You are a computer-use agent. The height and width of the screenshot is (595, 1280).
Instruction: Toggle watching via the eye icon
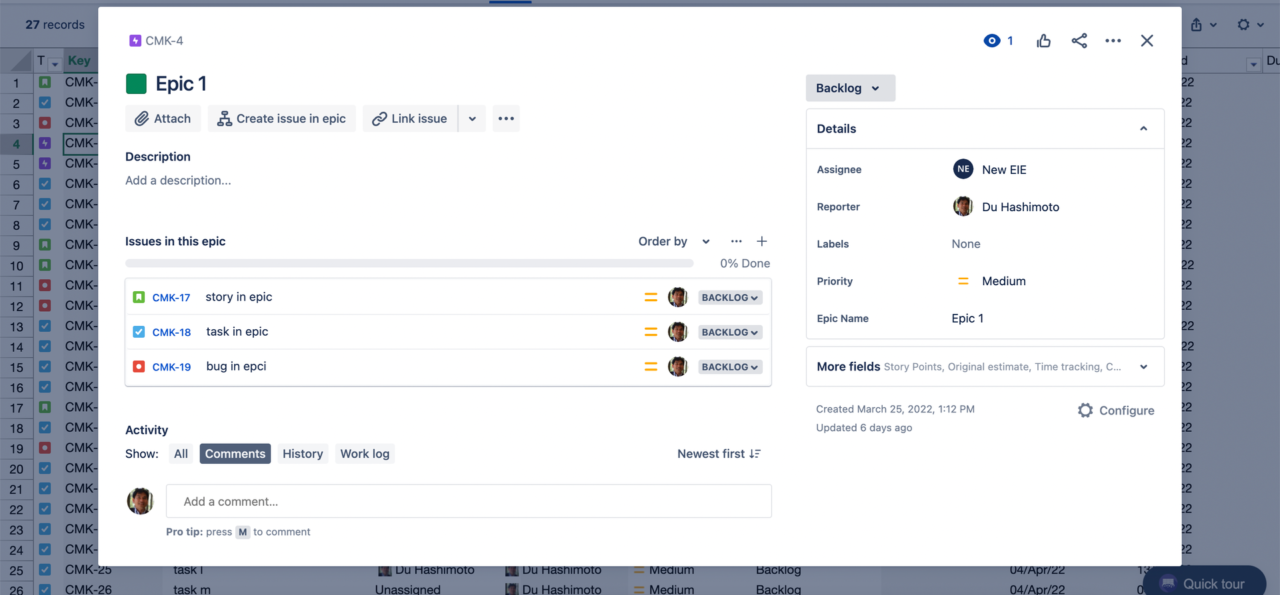pos(991,41)
